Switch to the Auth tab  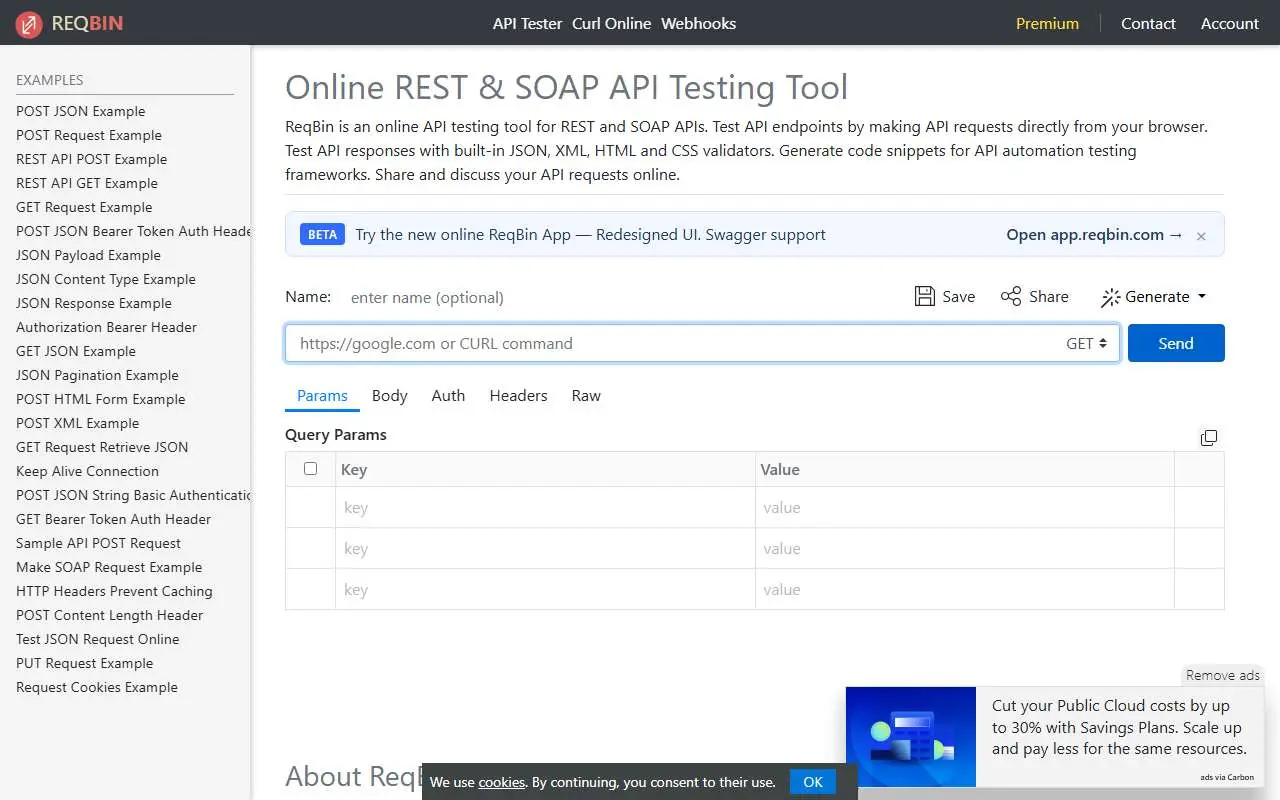coord(448,395)
